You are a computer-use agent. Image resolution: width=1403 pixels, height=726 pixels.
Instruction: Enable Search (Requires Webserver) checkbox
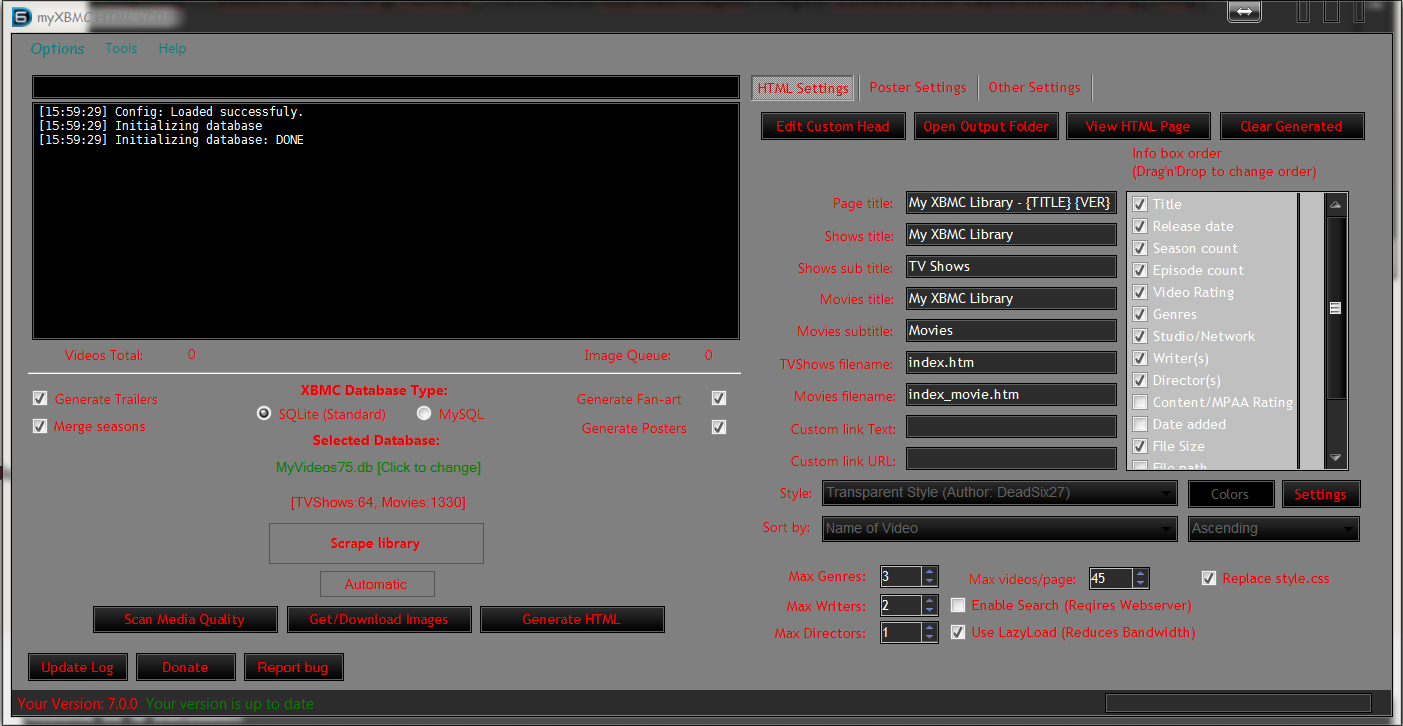958,605
